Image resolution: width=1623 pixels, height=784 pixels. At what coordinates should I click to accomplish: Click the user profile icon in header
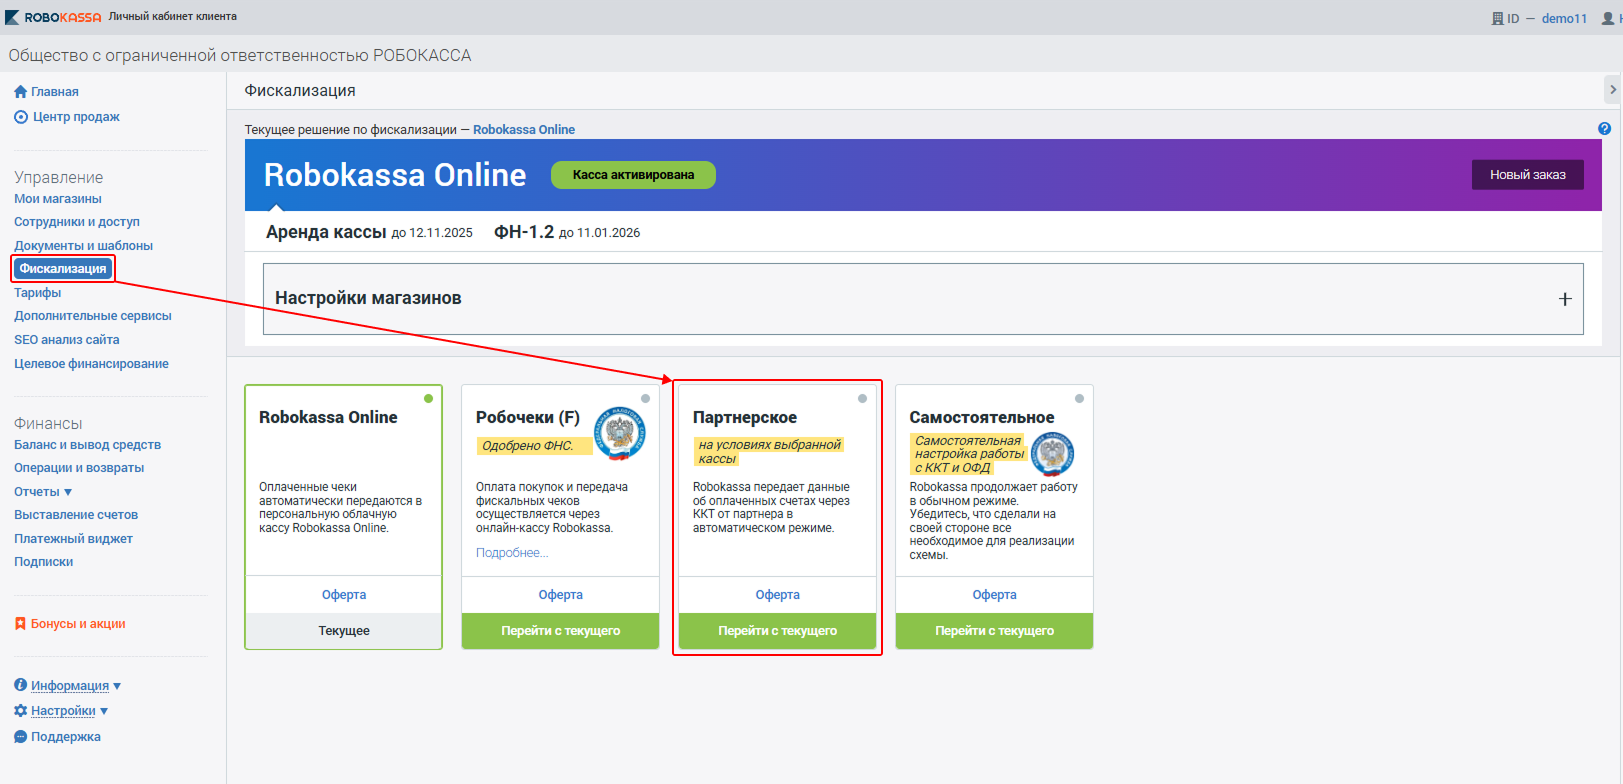point(1608,18)
